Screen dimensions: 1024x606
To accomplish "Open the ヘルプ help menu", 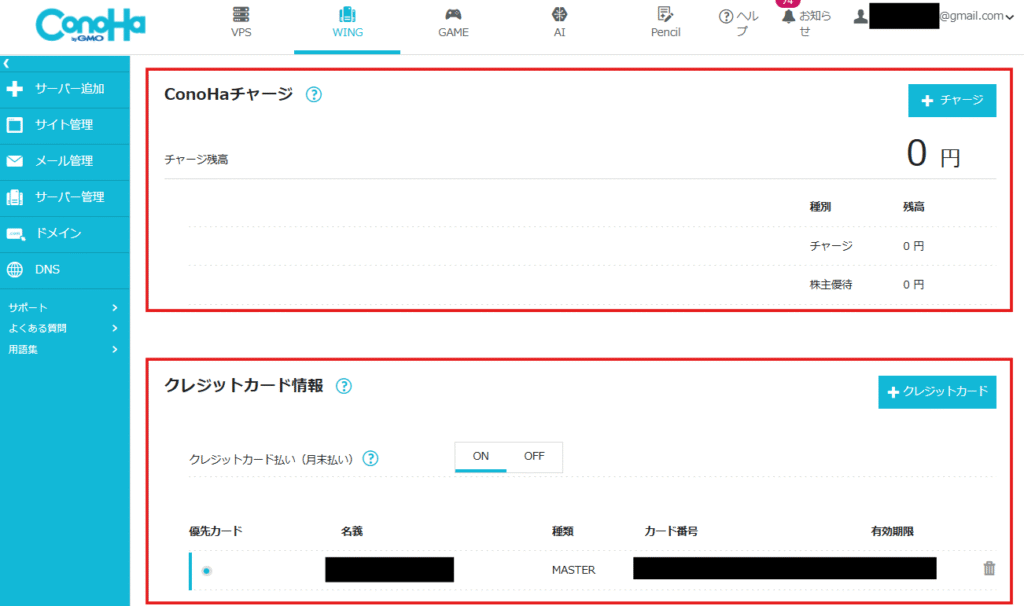I will (739, 23).
